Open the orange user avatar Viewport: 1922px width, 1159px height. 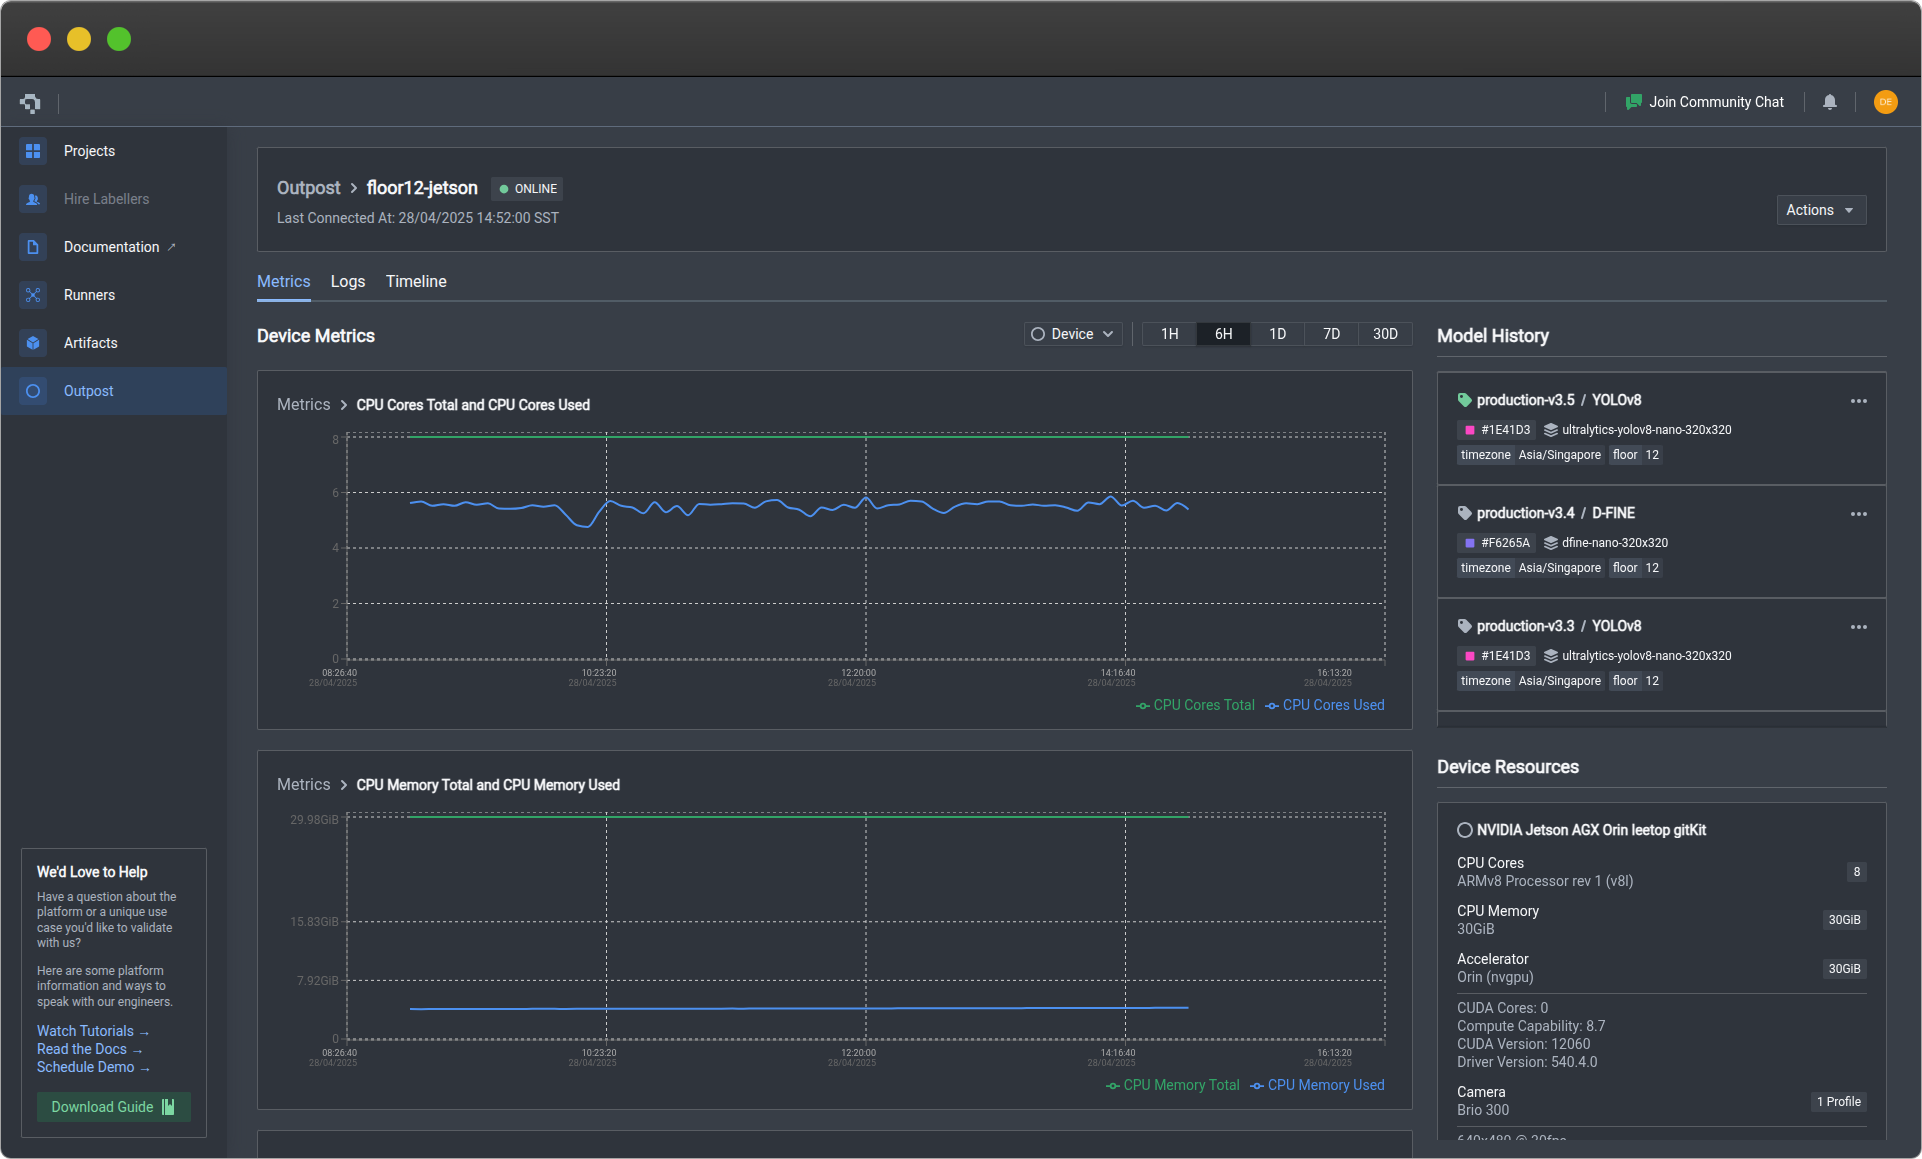click(1885, 102)
